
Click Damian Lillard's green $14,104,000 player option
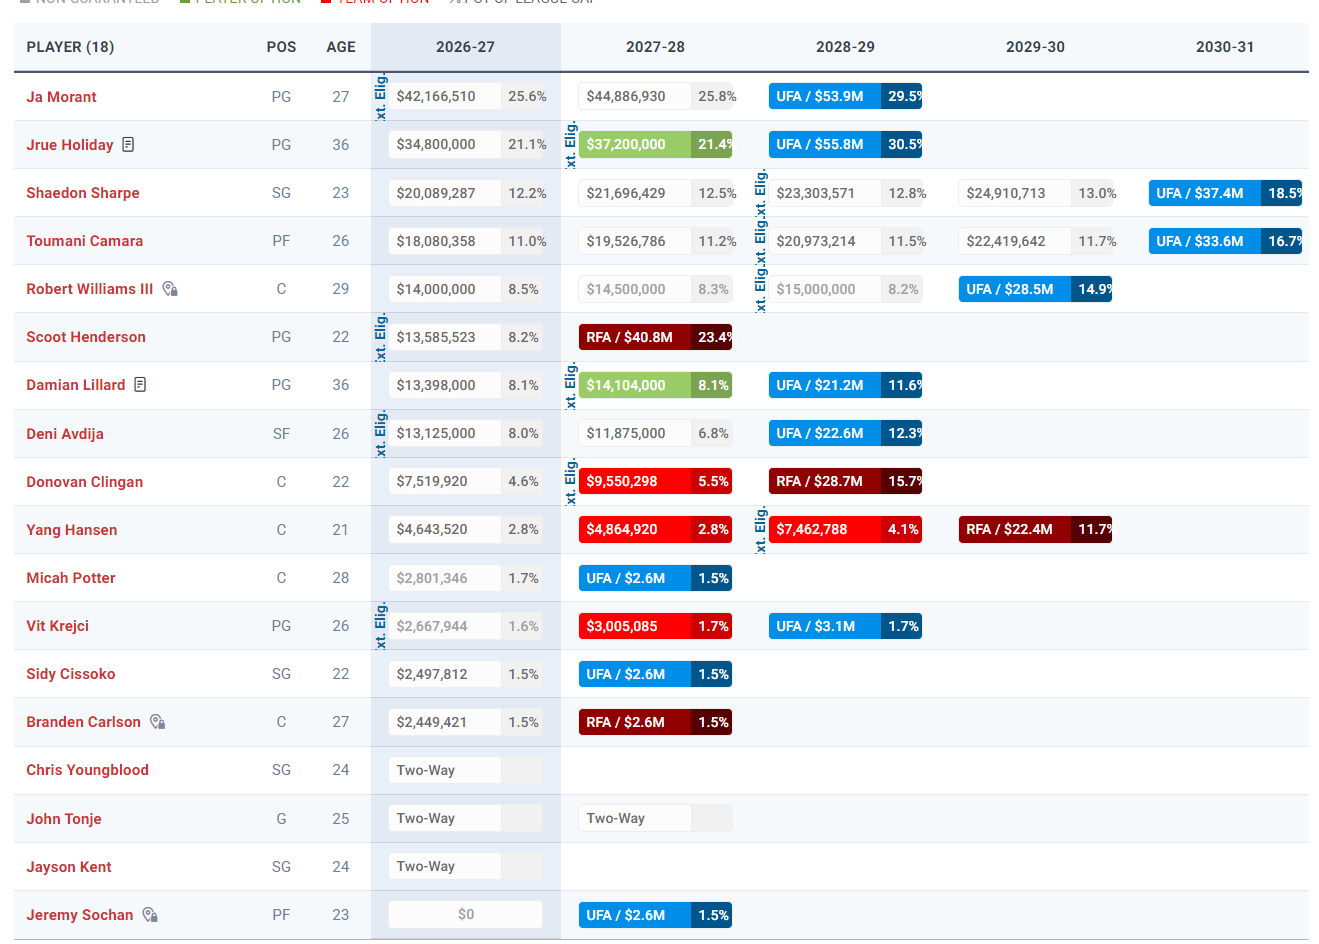[x=656, y=385]
